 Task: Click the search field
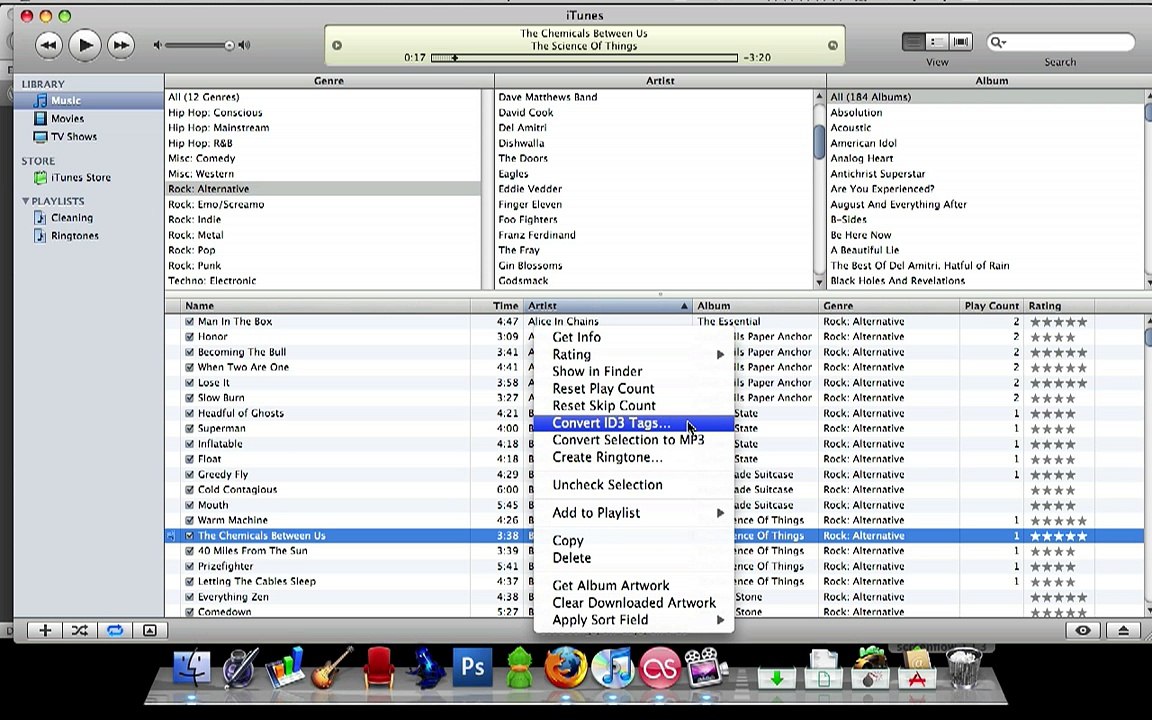(1060, 43)
